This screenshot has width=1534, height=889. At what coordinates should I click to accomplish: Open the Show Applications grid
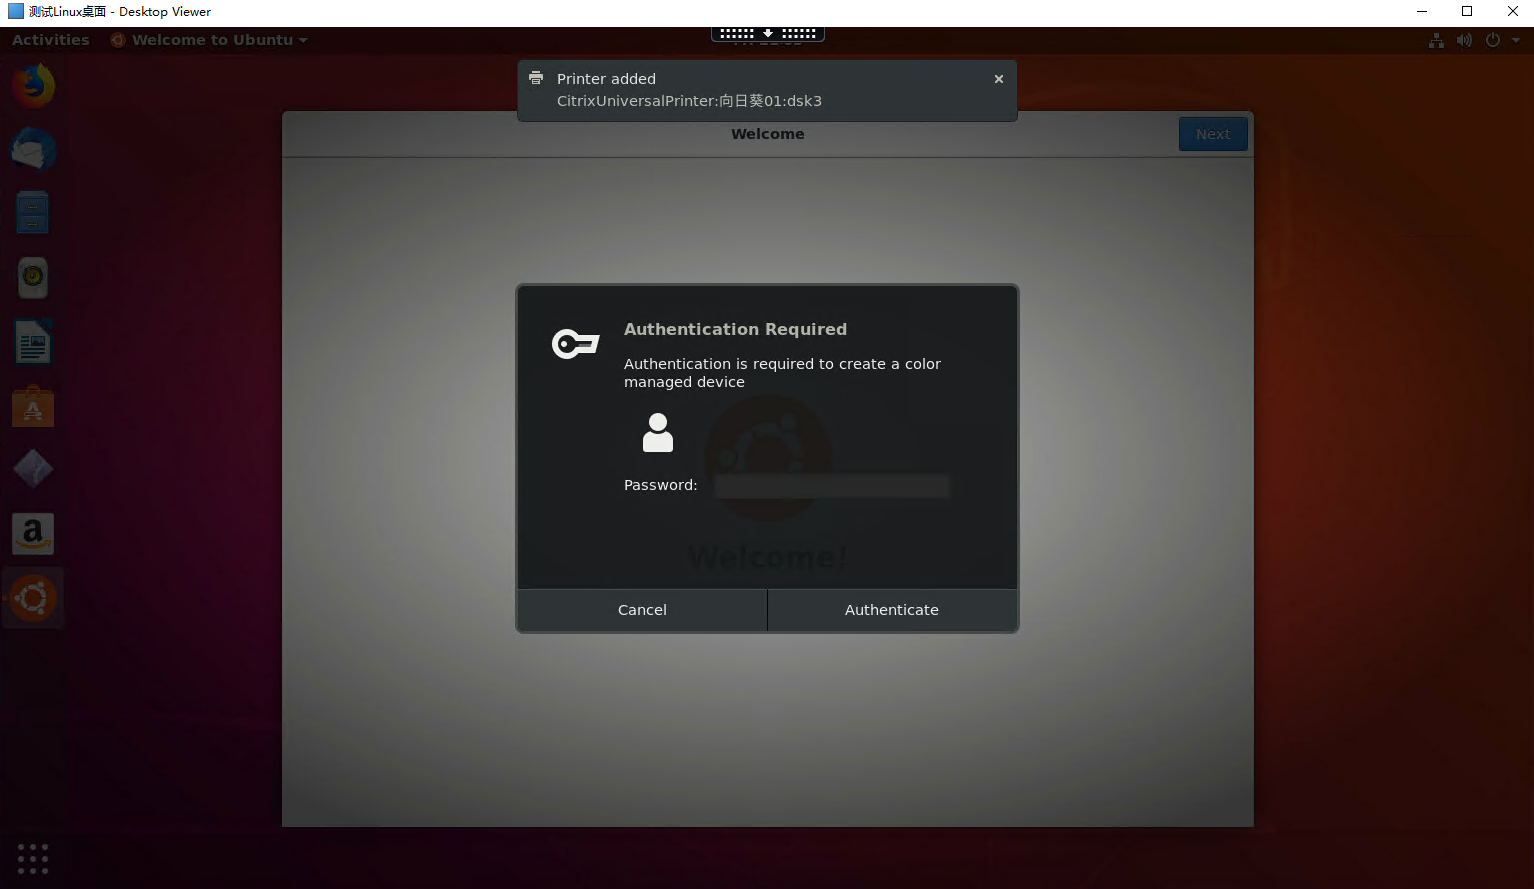(x=32, y=859)
